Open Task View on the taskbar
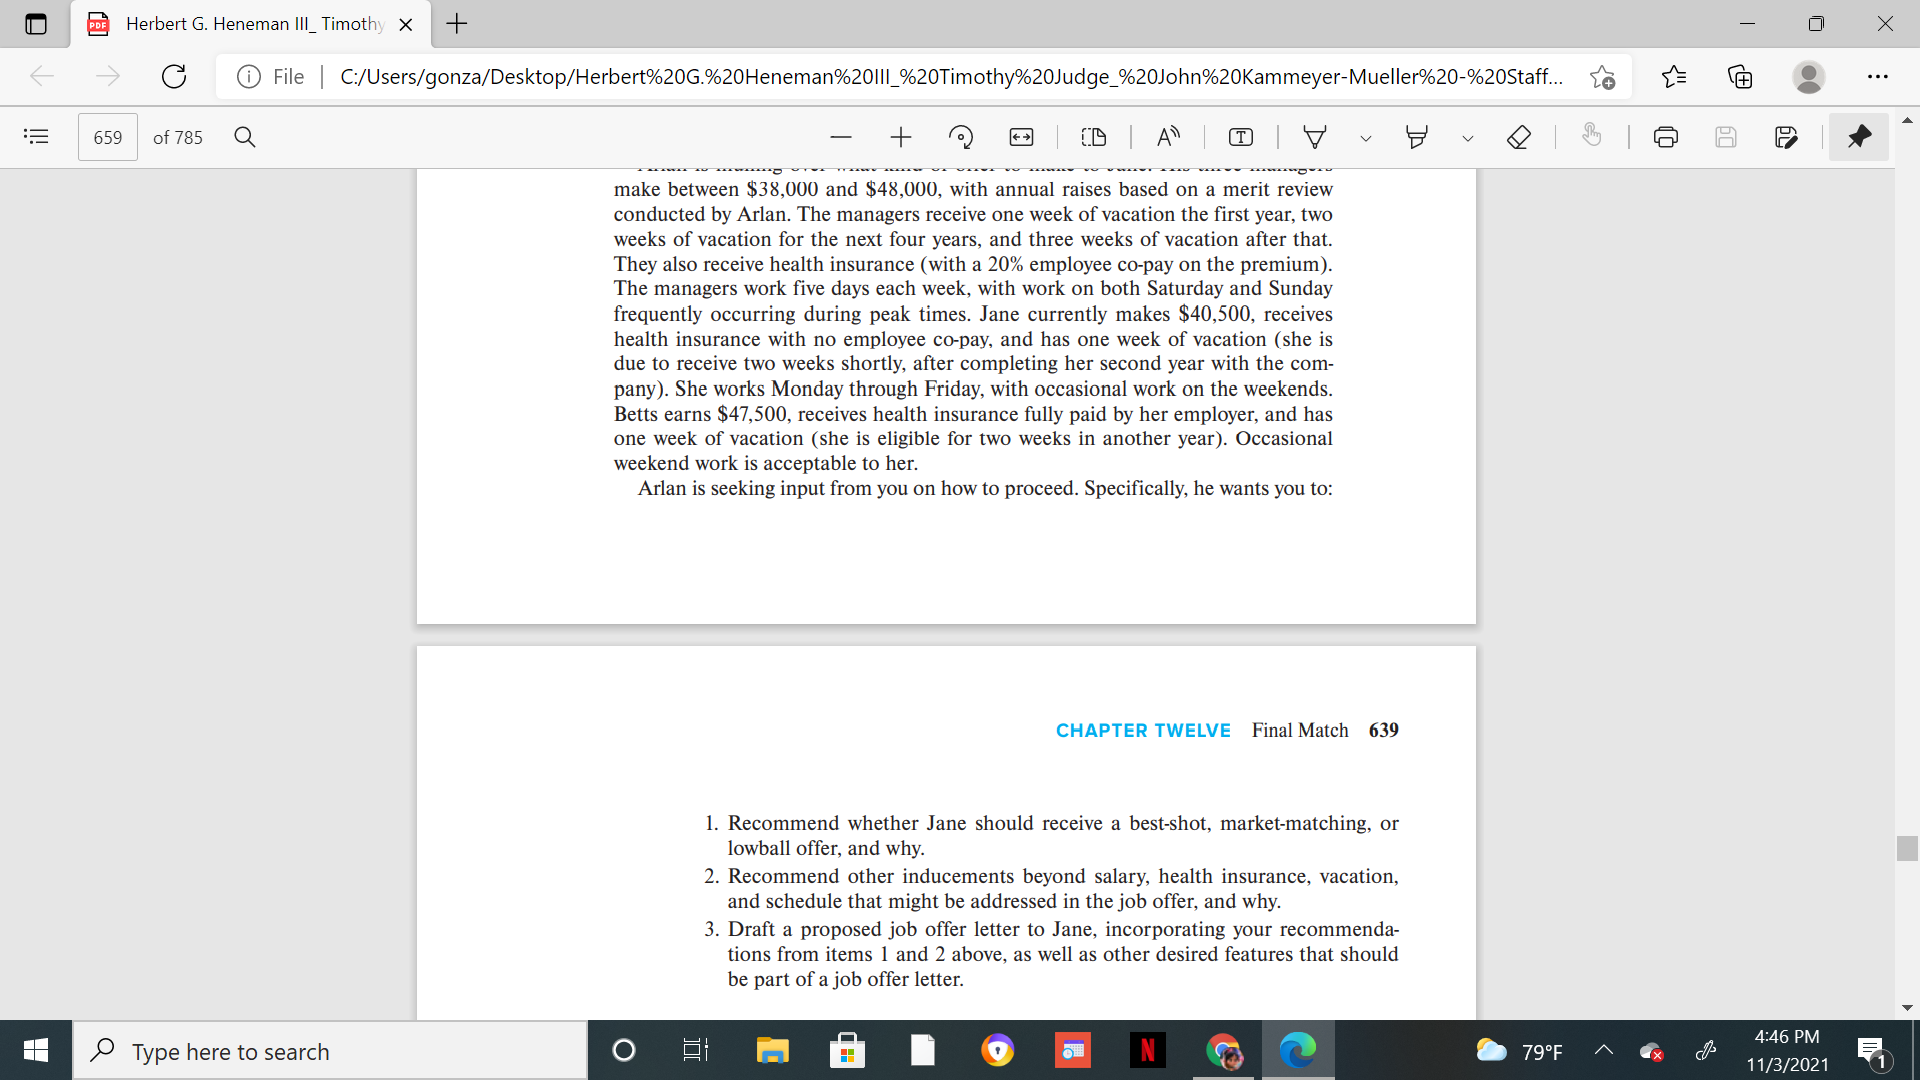The height and width of the screenshot is (1080, 1920). (695, 1051)
